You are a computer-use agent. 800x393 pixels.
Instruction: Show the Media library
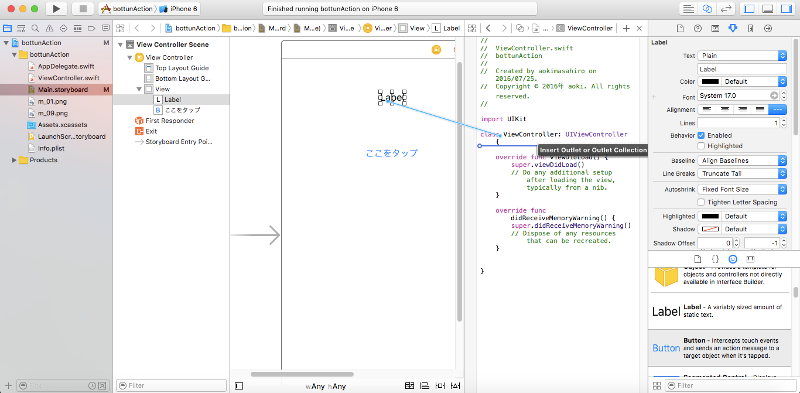[x=751, y=259]
